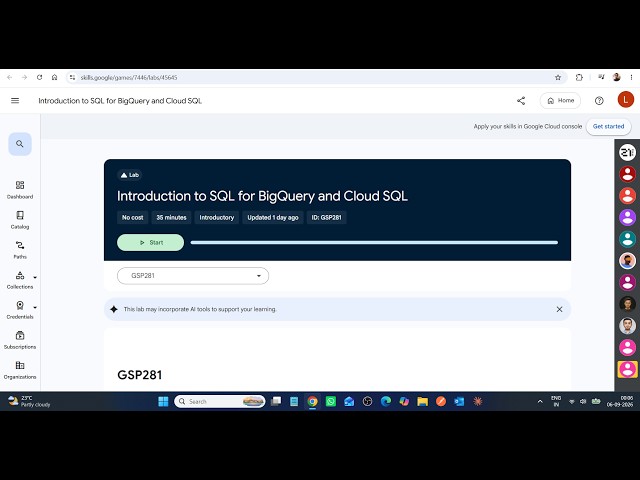Click the 21 logo in right panel

coord(627,153)
